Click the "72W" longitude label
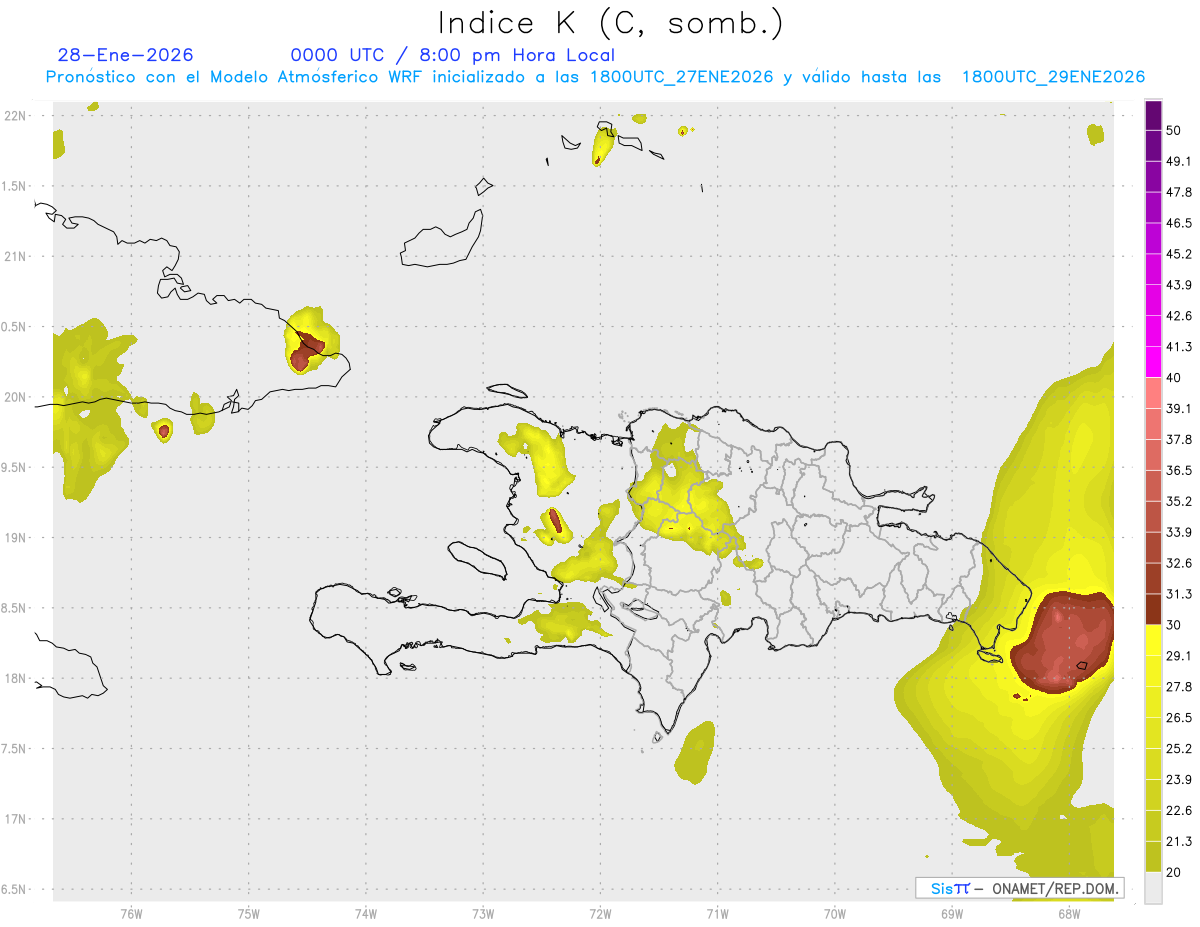The width and height of the screenshot is (1200, 927). pyautogui.click(x=600, y=914)
